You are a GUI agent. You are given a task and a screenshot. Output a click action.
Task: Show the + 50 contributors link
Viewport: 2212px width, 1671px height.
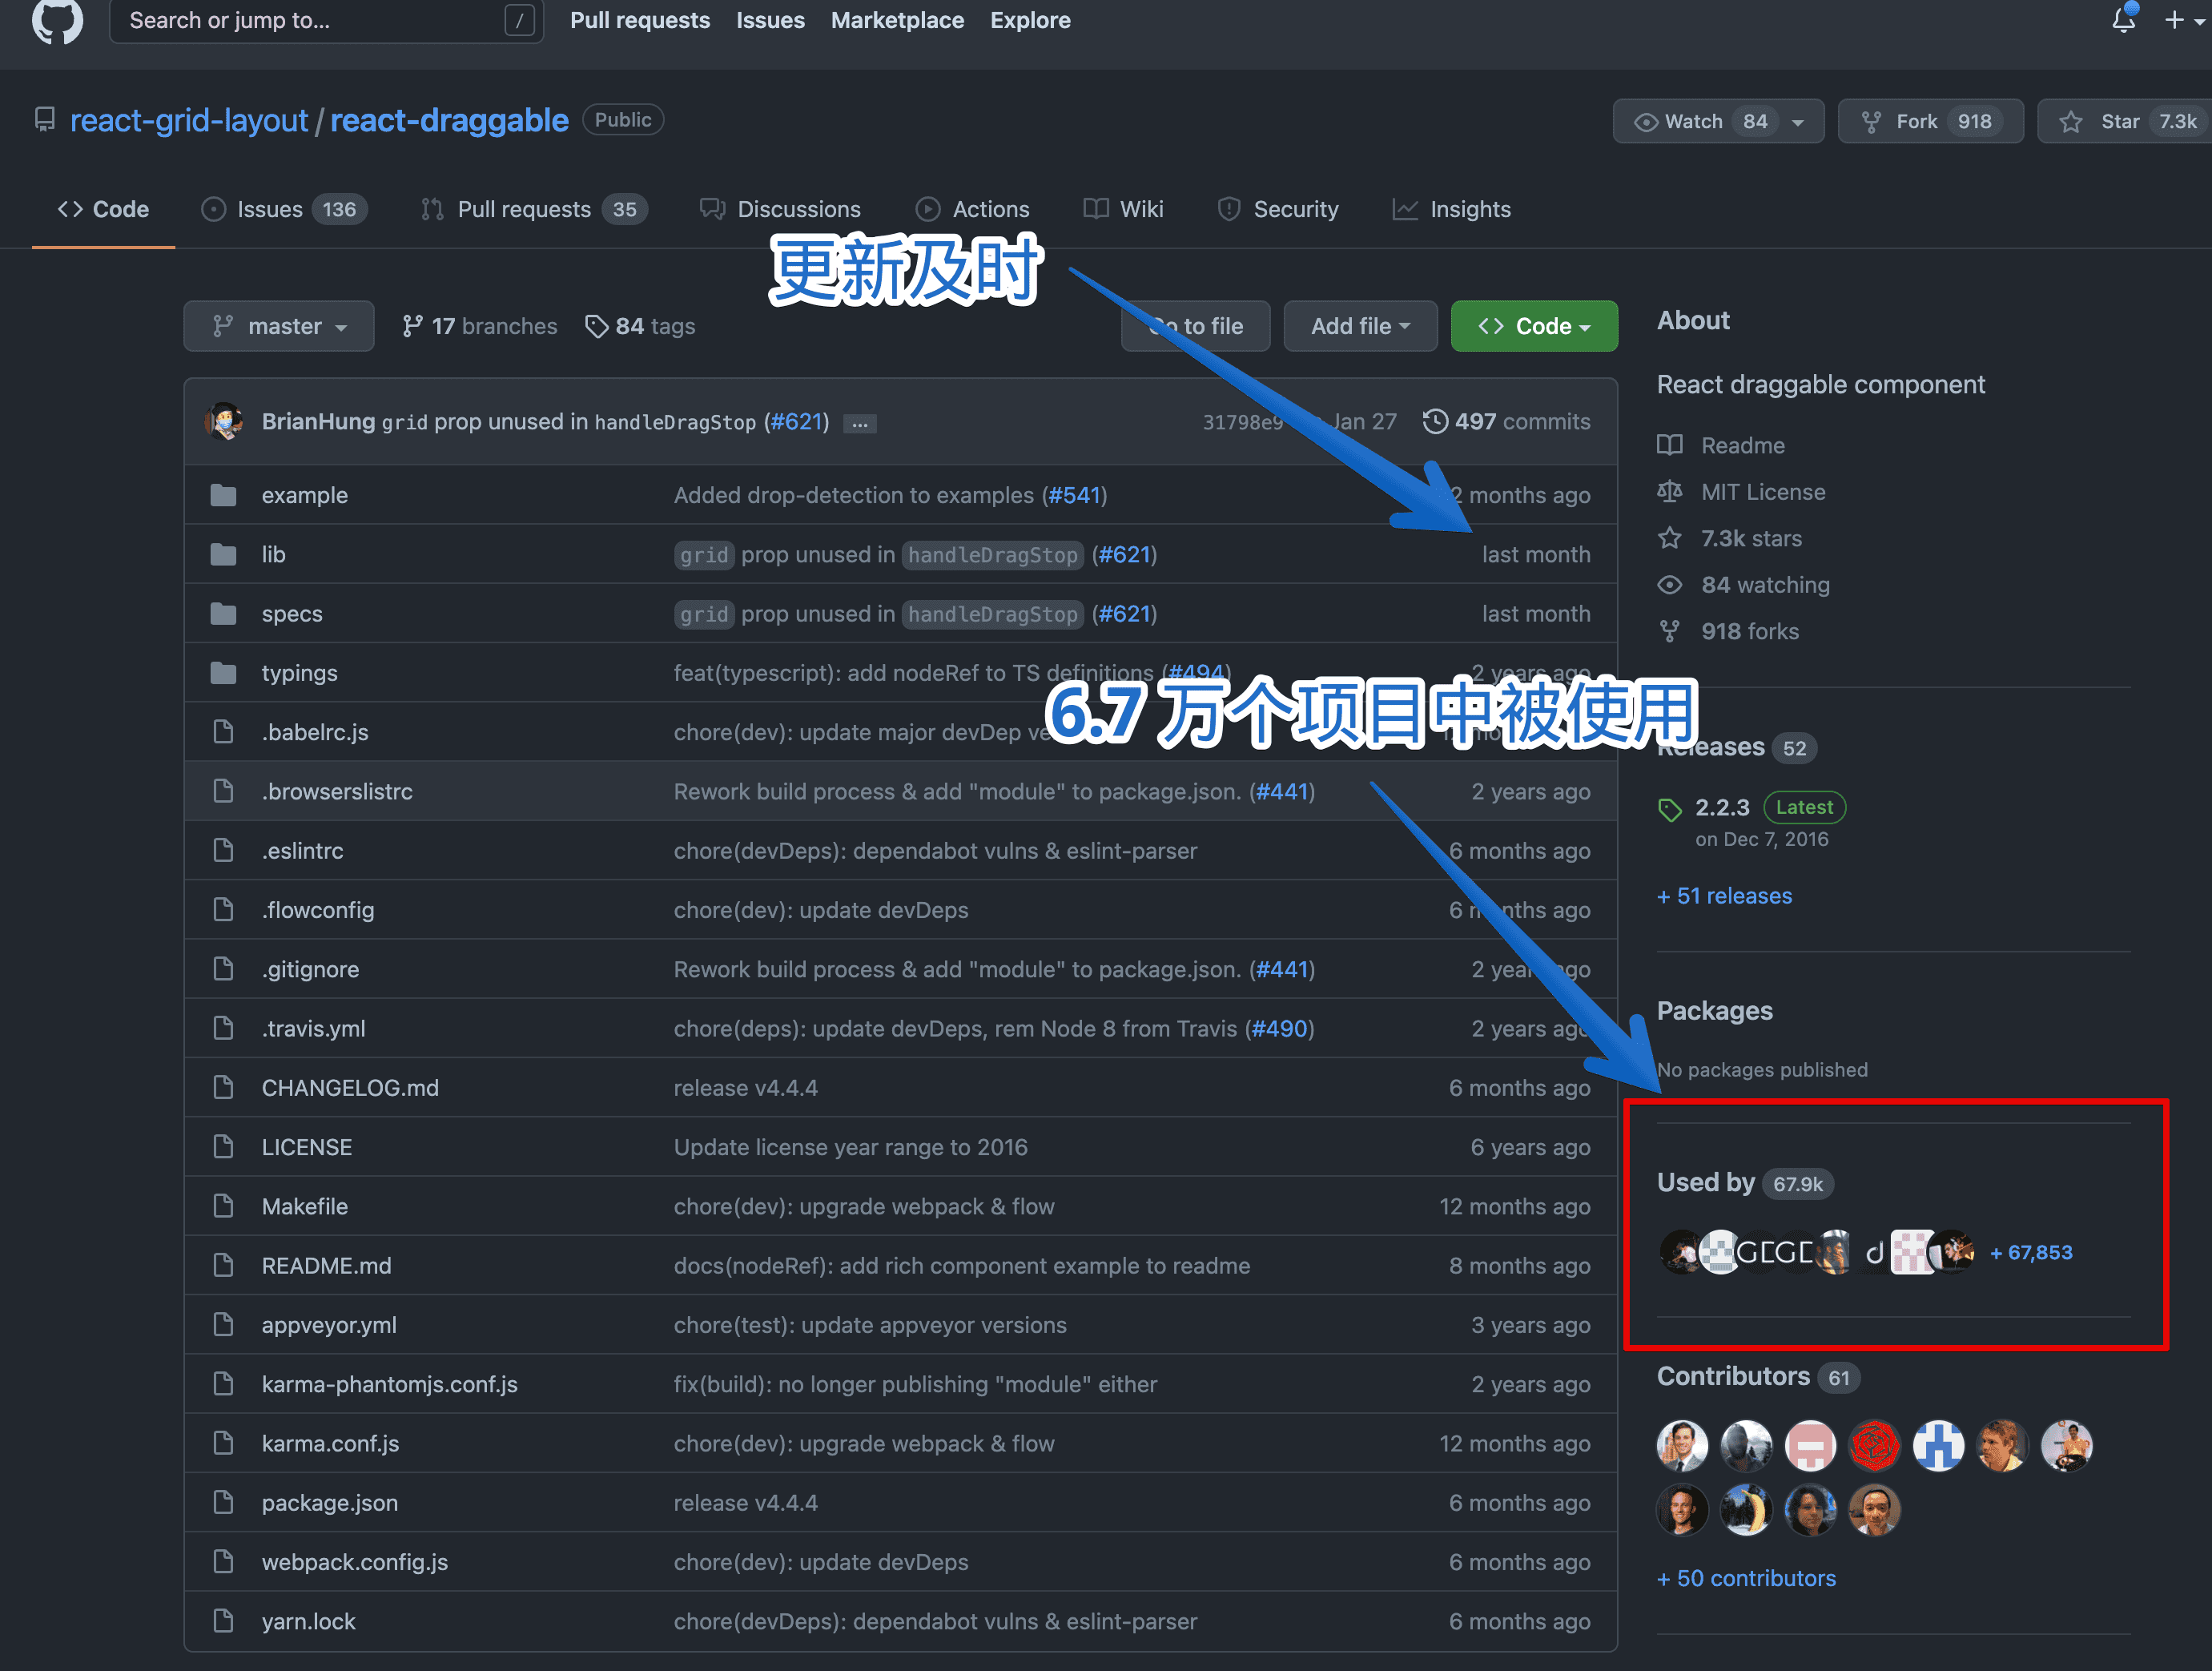pyautogui.click(x=1746, y=1578)
